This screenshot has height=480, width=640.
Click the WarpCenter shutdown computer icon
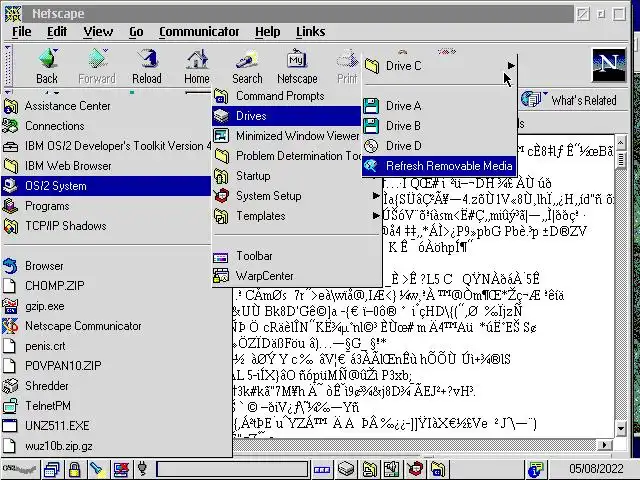(x=121, y=469)
